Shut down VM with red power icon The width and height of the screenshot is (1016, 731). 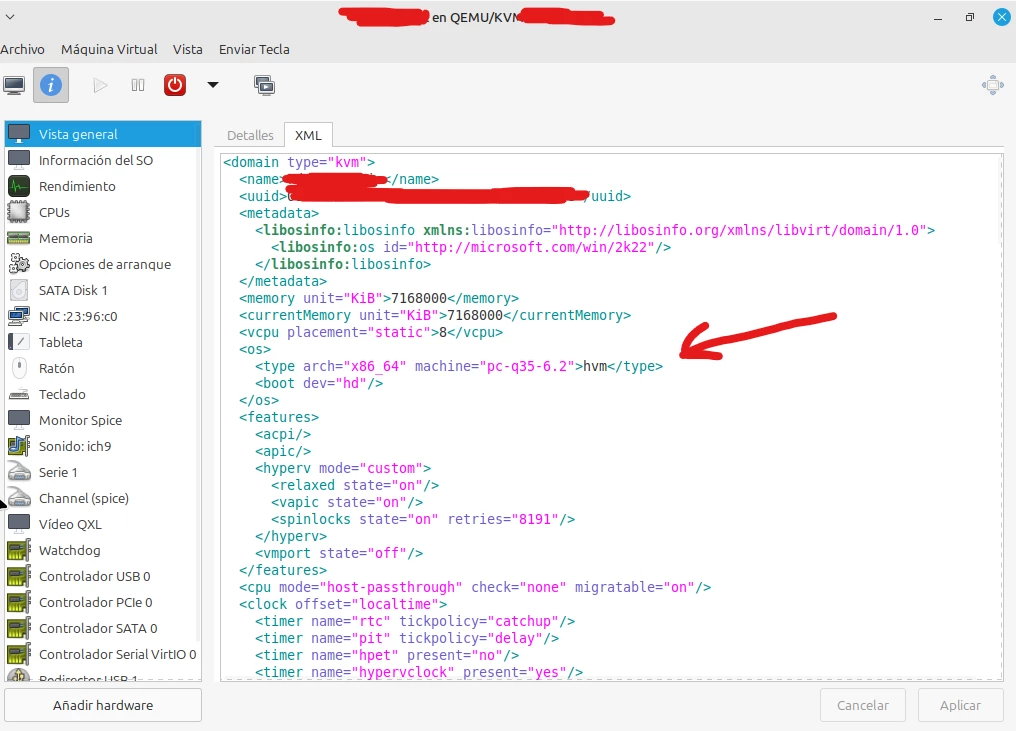(x=175, y=85)
